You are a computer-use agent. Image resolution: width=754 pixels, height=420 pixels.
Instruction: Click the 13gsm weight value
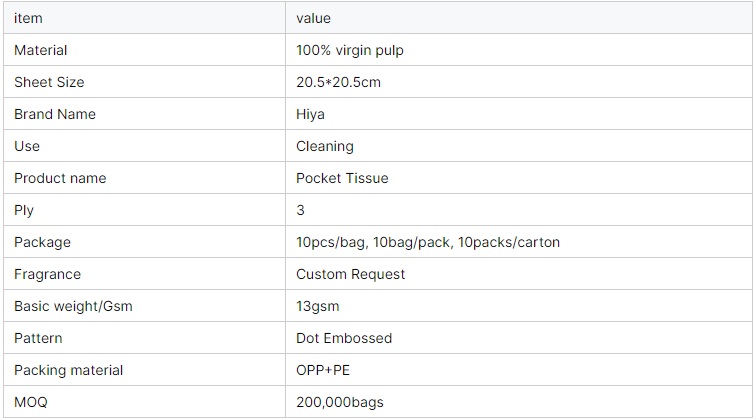click(x=317, y=306)
